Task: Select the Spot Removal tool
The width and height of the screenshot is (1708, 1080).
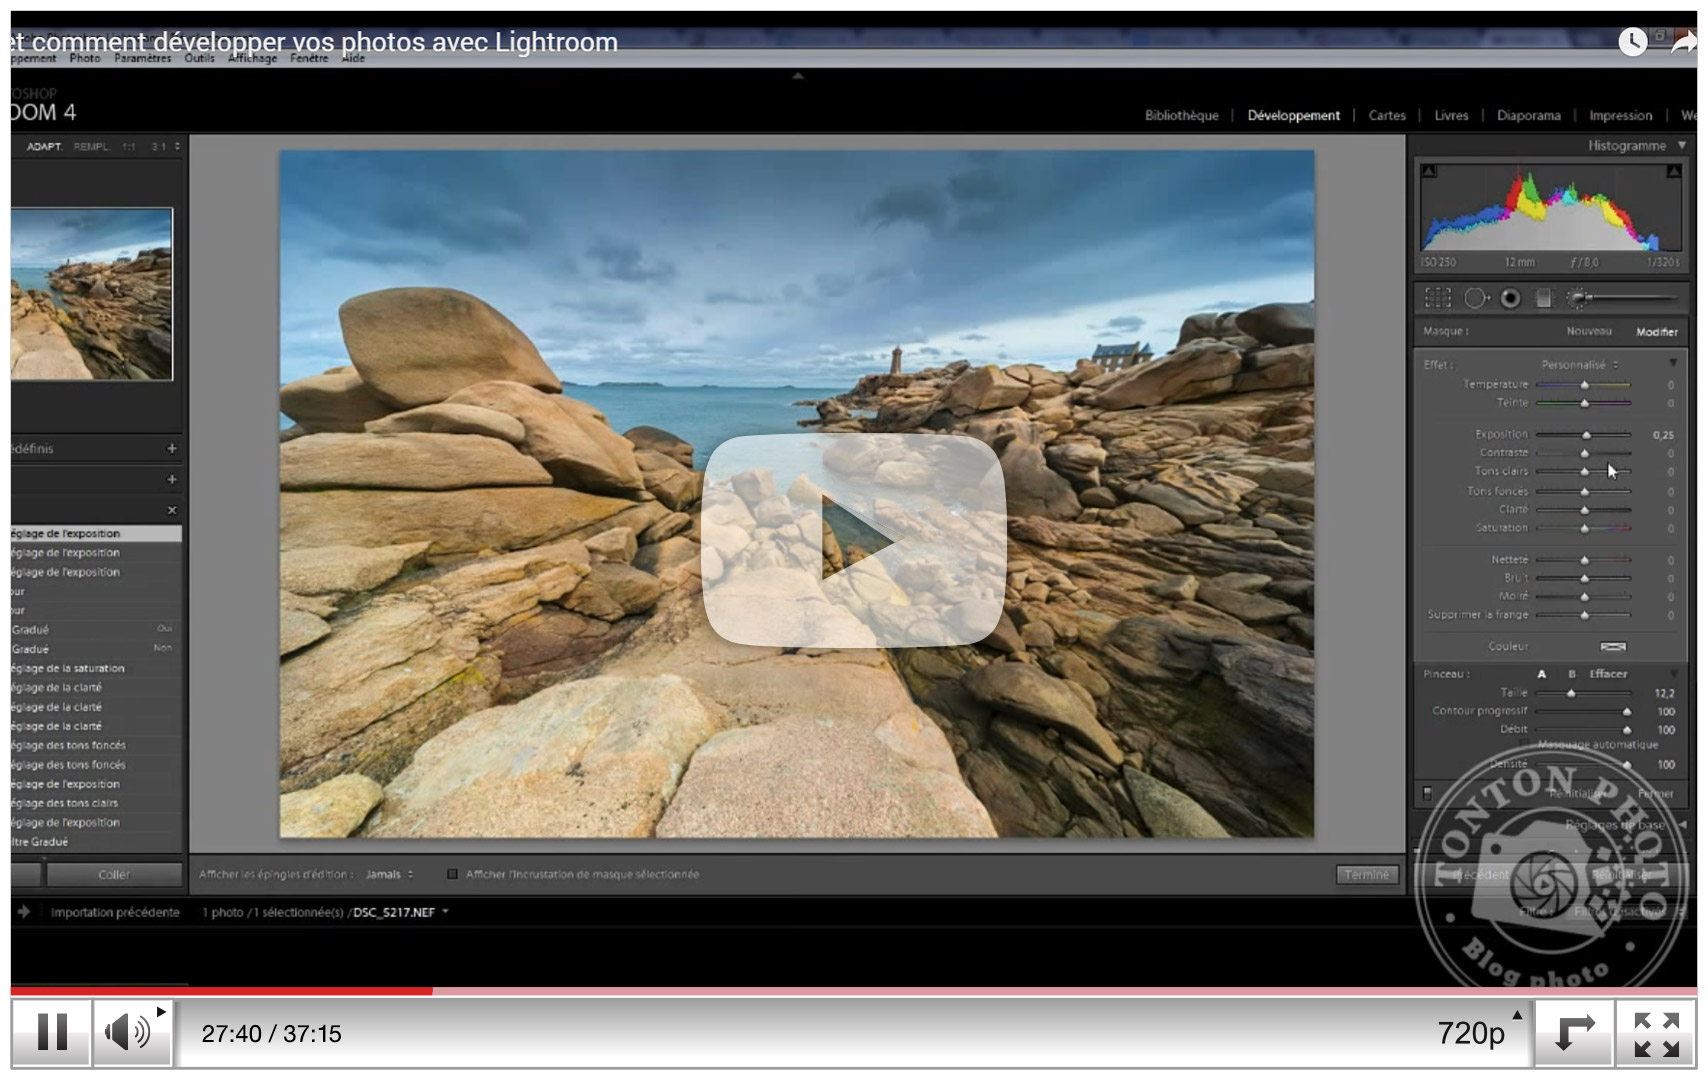Action: [x=1476, y=297]
